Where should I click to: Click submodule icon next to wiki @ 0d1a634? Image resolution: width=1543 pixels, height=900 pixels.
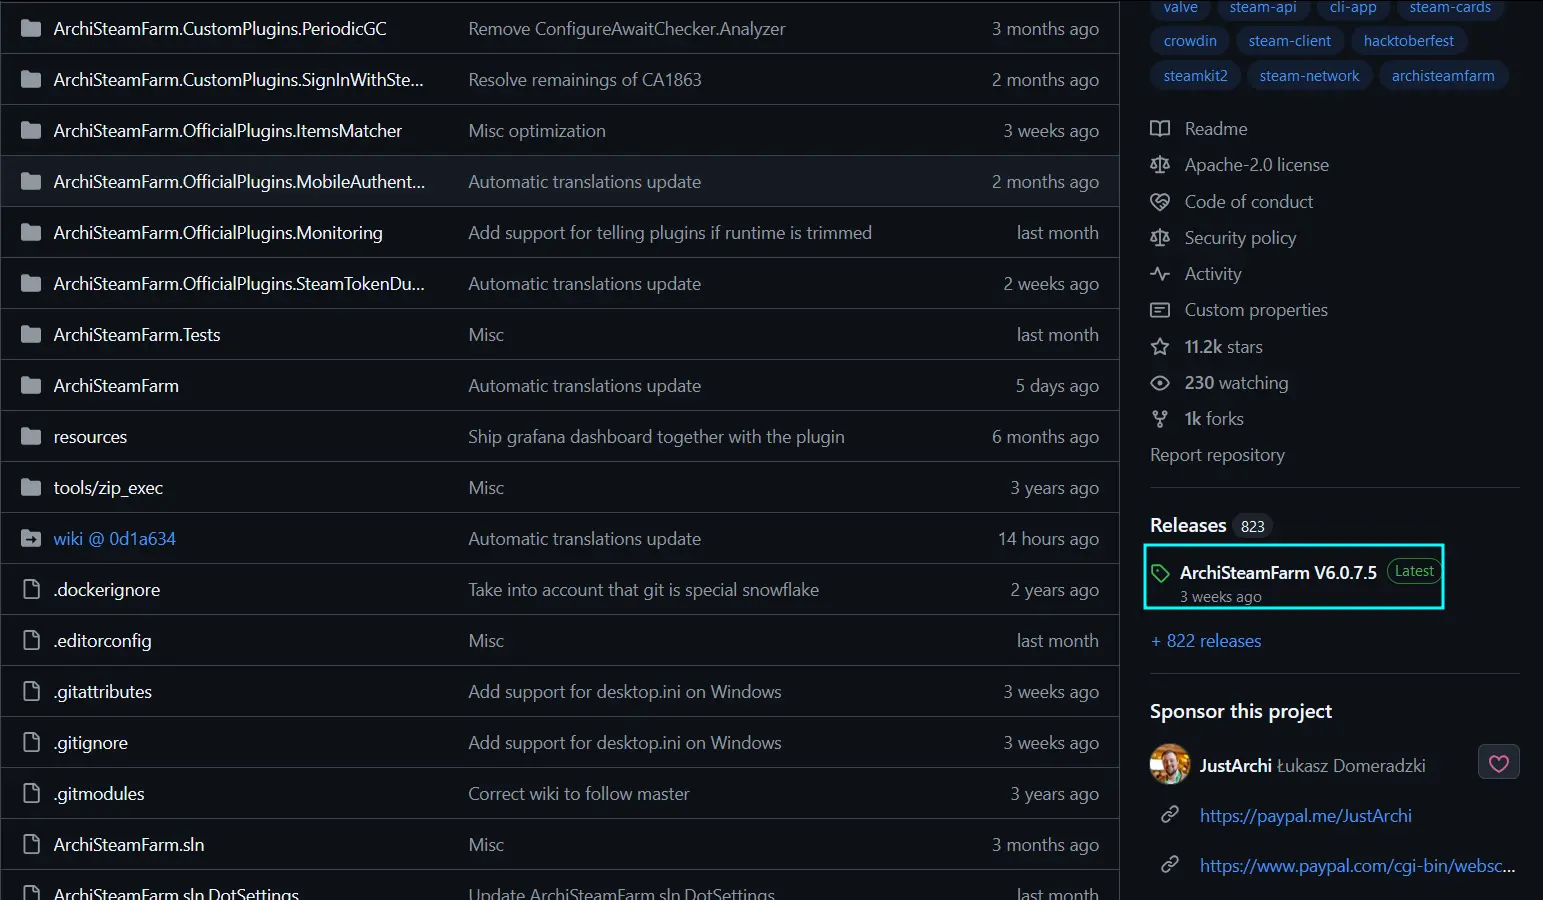(31, 539)
